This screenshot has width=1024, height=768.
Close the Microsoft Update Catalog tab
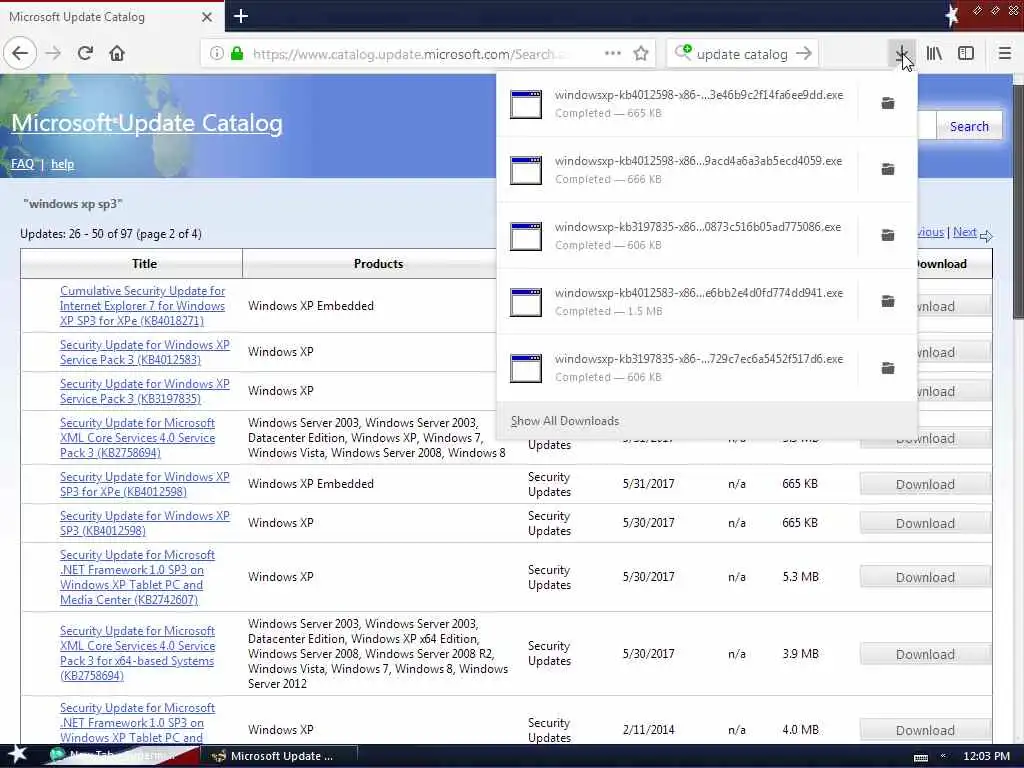(x=207, y=17)
